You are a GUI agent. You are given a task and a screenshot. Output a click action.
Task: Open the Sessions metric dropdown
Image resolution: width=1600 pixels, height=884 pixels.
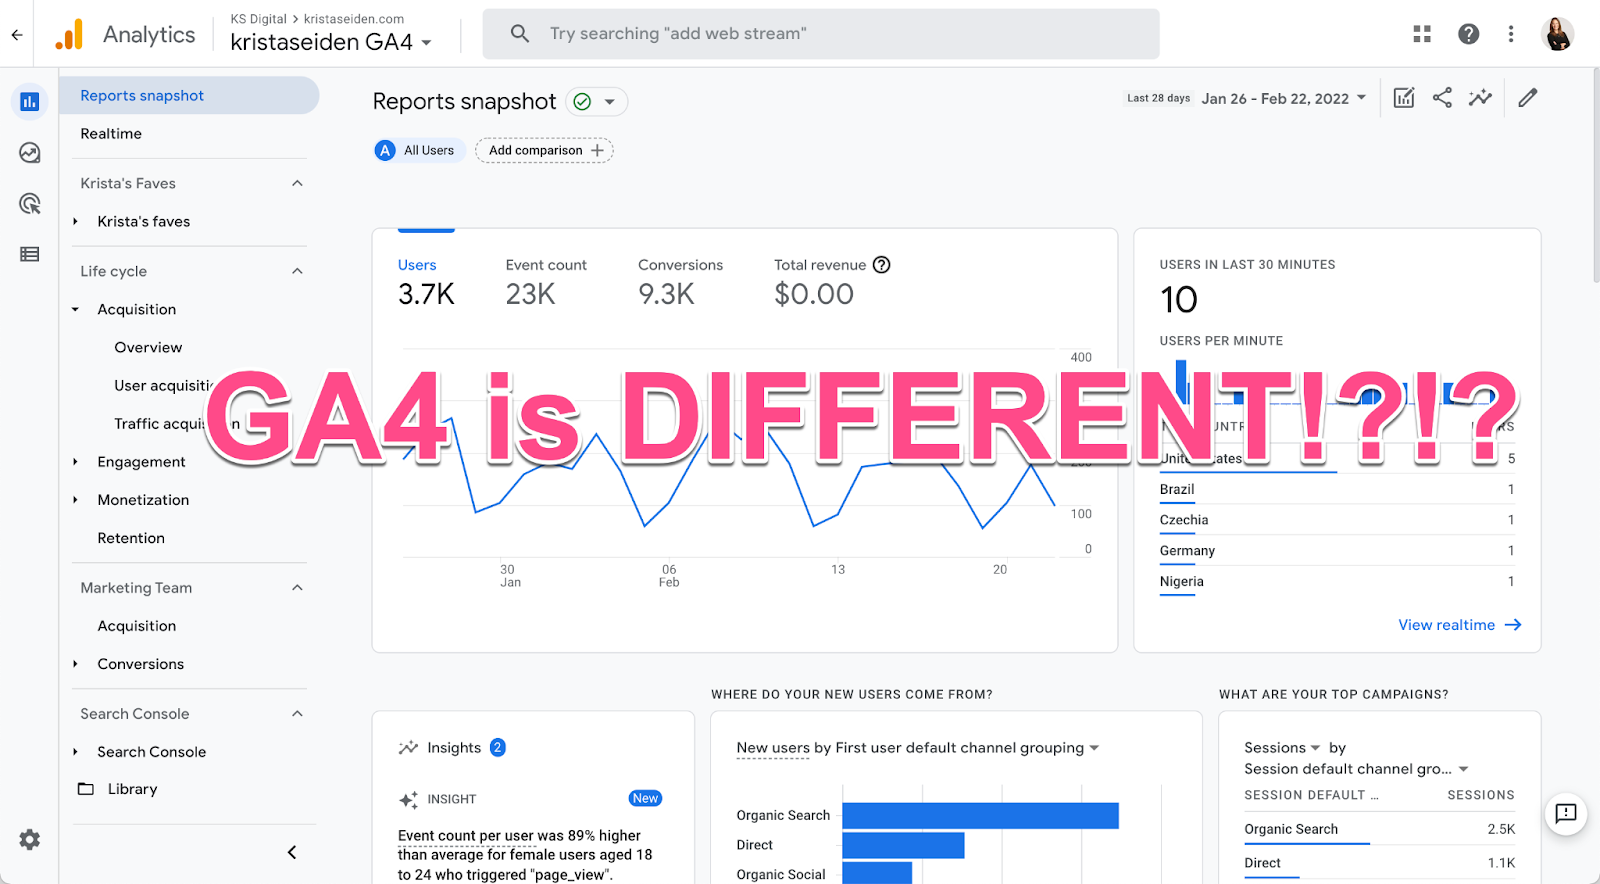(x=1282, y=748)
